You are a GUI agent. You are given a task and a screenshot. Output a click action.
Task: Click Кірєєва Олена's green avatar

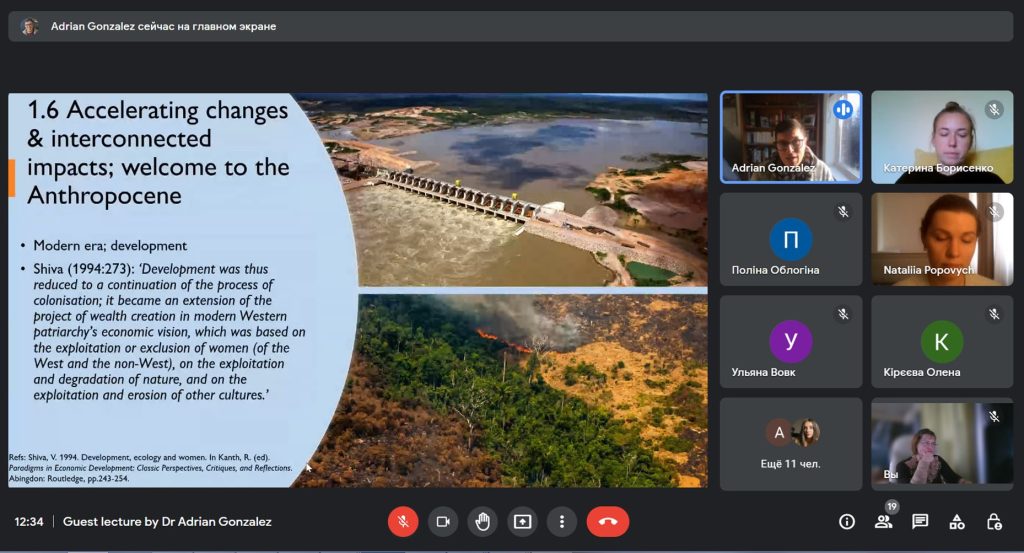(941, 342)
